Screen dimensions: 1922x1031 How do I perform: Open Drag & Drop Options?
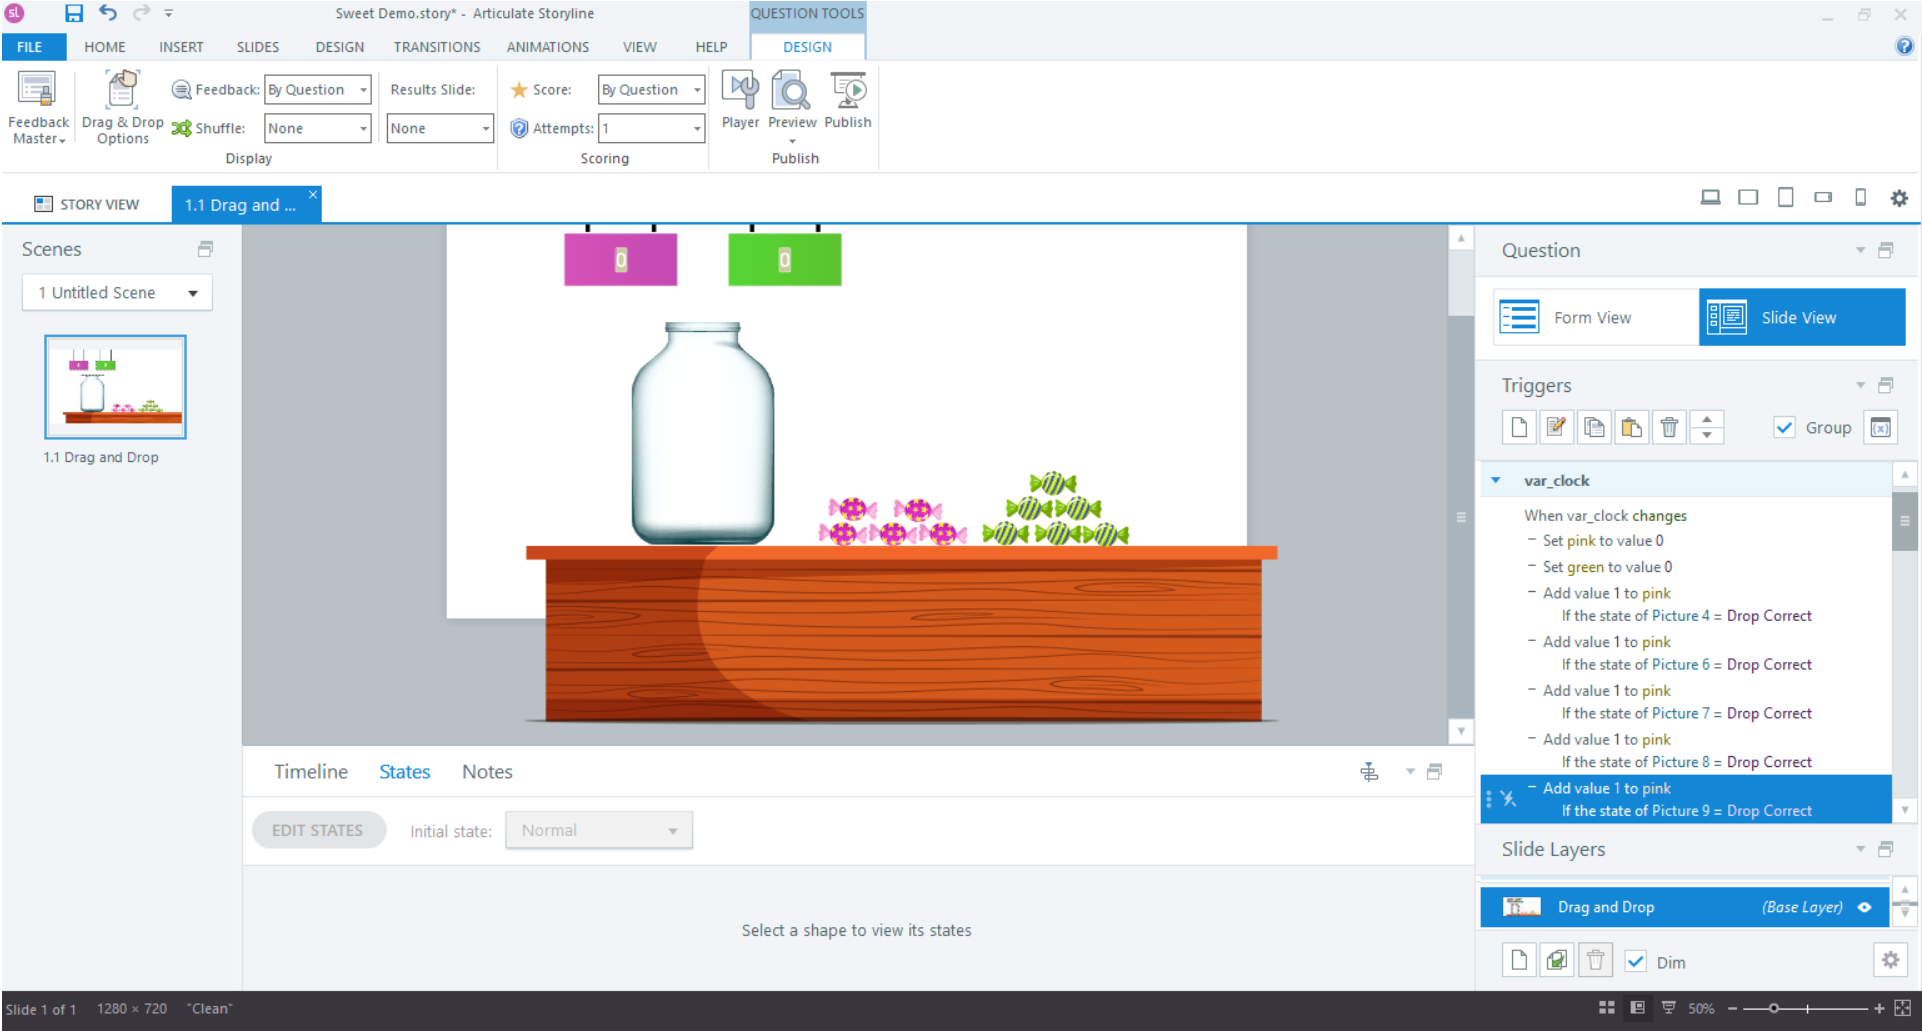[122, 109]
